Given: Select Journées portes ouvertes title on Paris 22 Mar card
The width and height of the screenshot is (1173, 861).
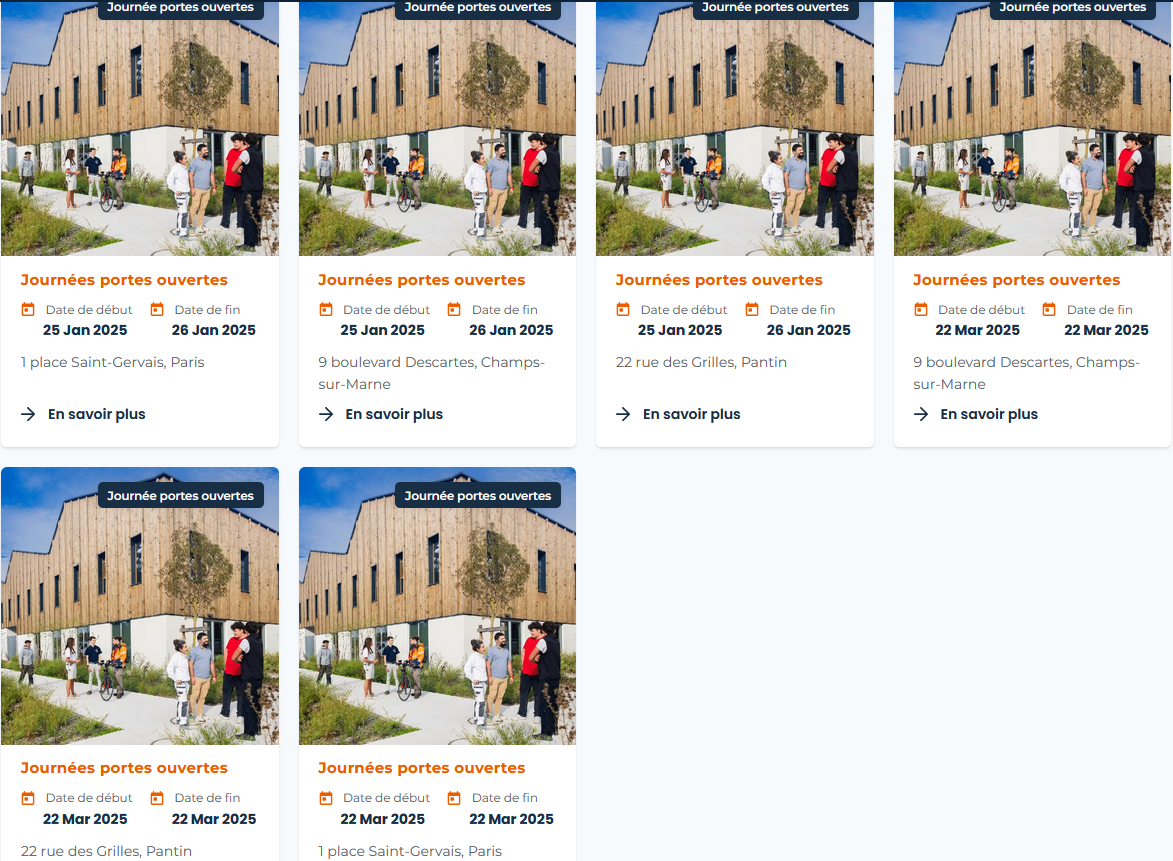Looking at the screenshot, I should click(421, 768).
